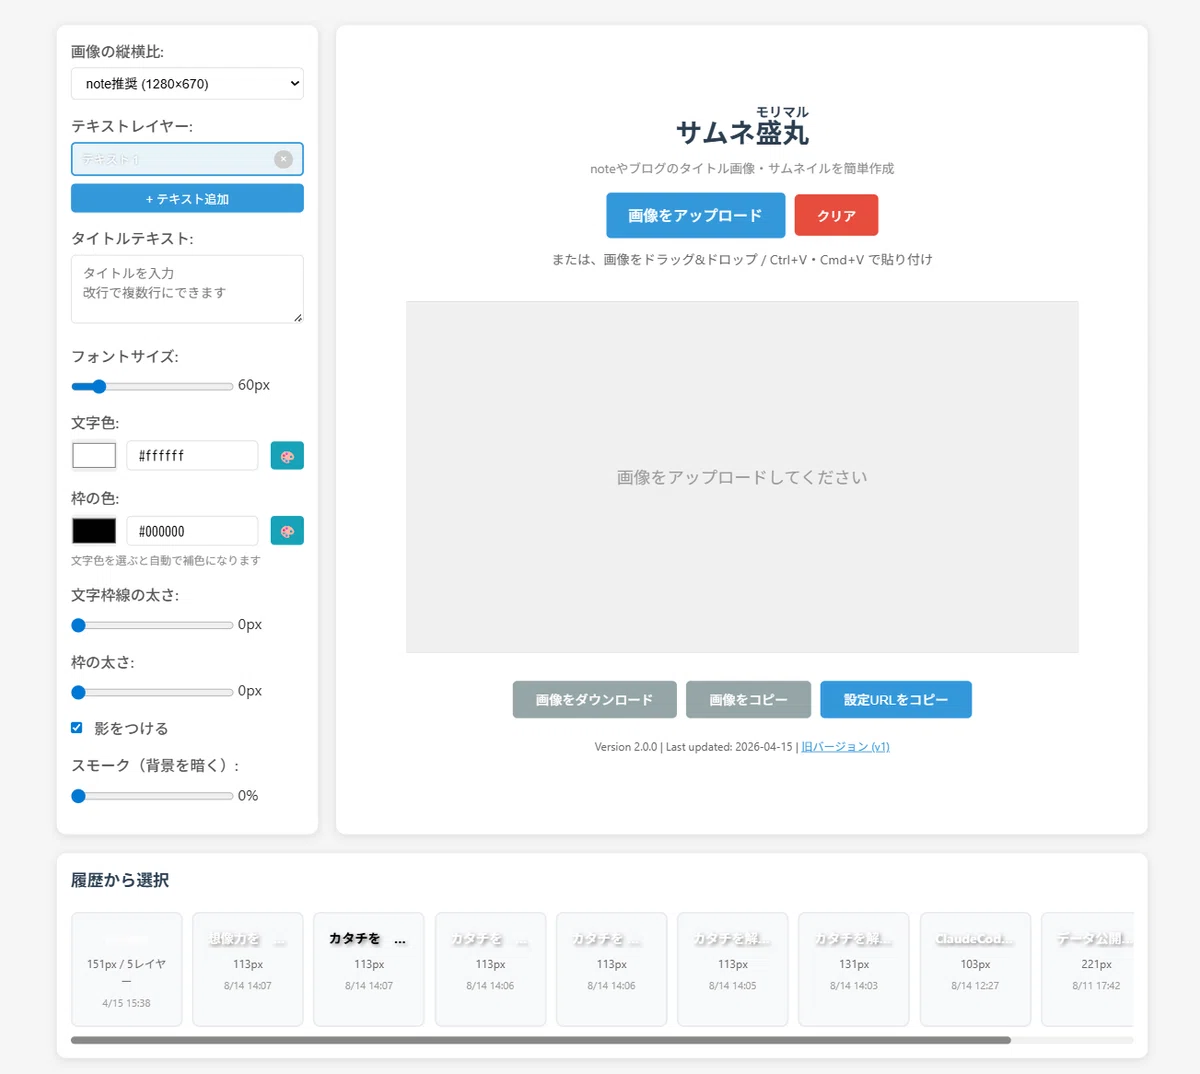
Task: Remove text layer 1 with x icon
Action: point(283,159)
